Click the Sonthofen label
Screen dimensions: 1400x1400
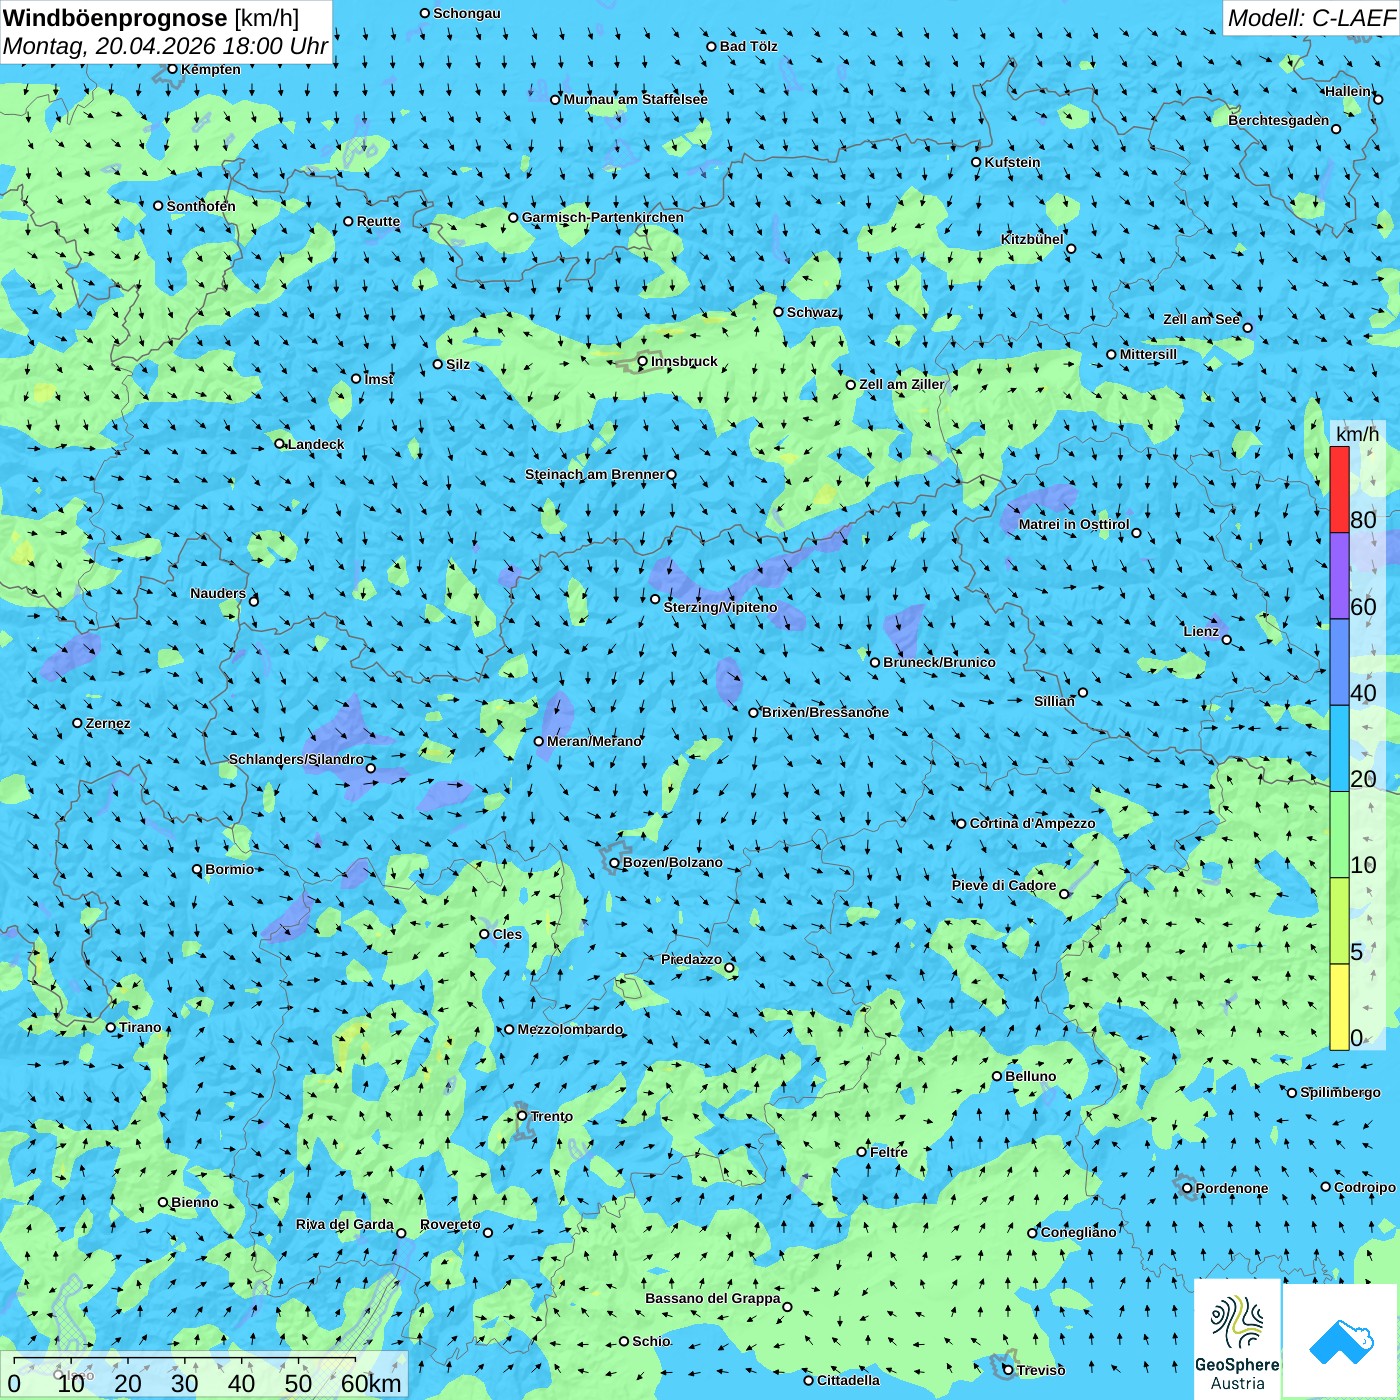pyautogui.click(x=201, y=206)
